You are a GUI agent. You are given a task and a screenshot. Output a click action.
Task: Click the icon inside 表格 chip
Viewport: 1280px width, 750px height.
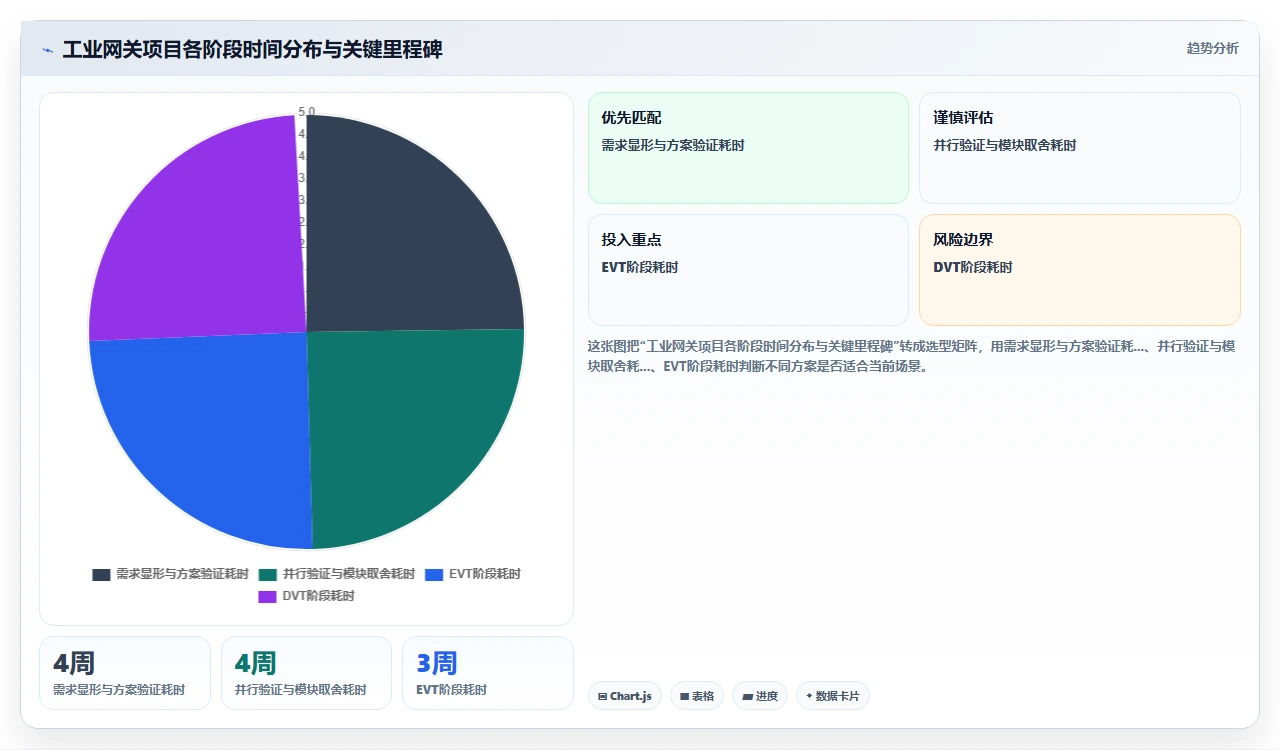tap(684, 696)
